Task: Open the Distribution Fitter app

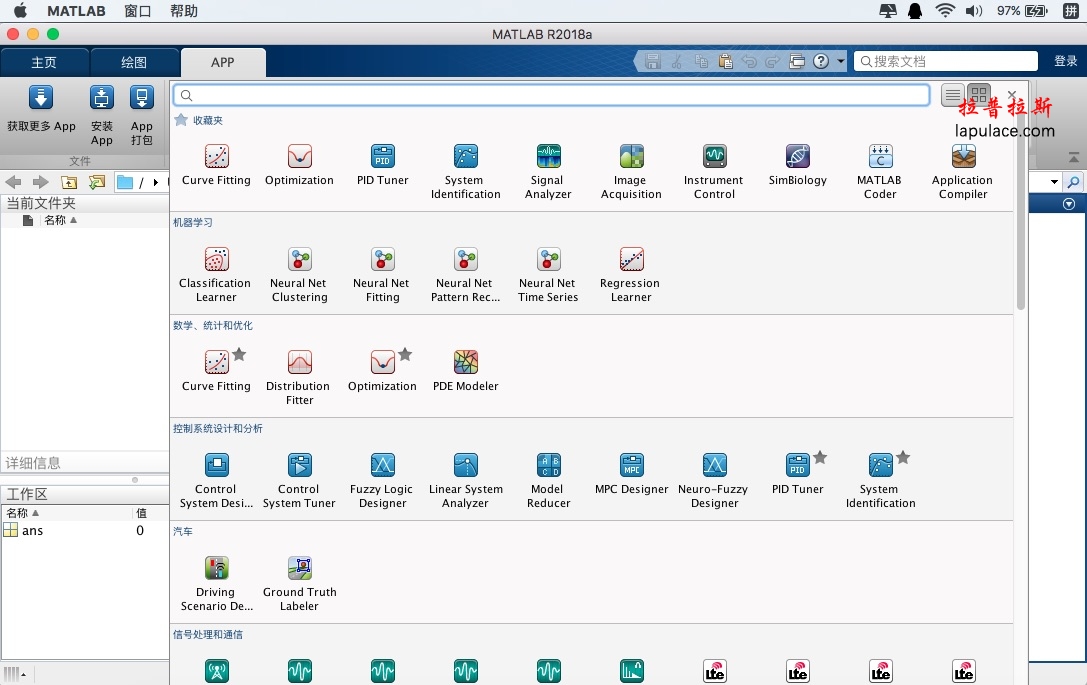Action: (299, 378)
